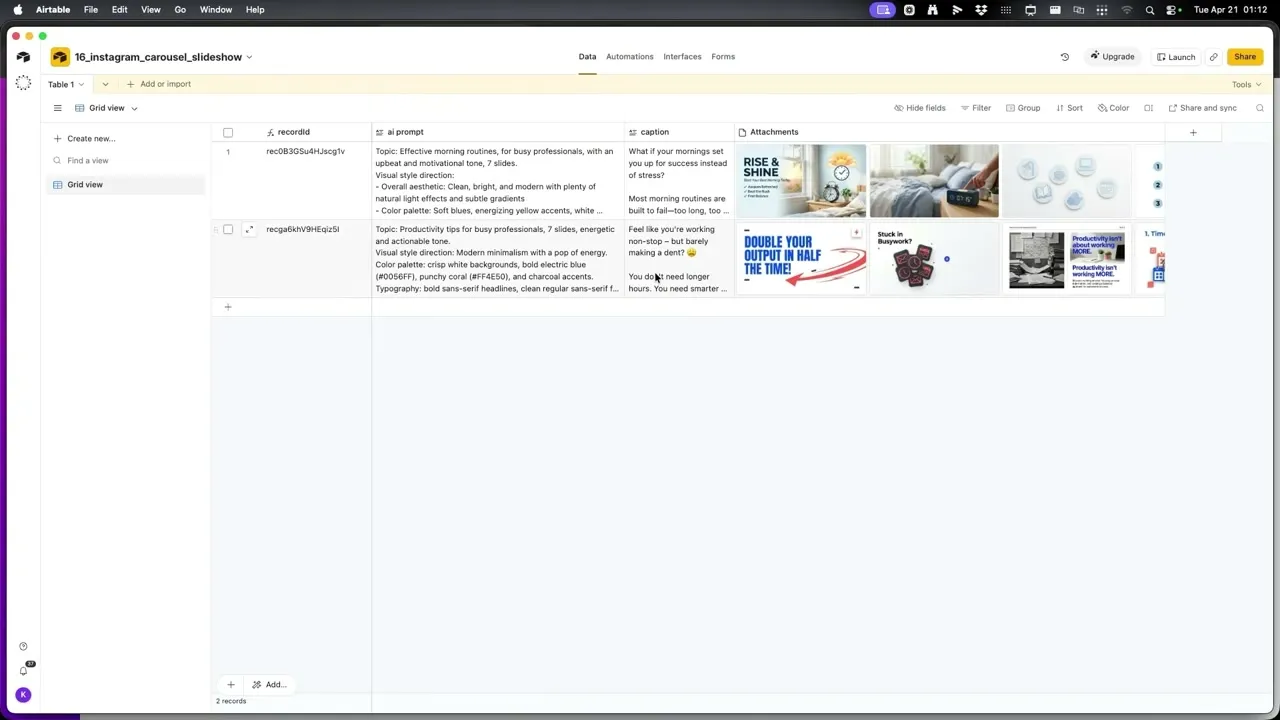Open the Dropbox menu bar icon

(x=981, y=9)
